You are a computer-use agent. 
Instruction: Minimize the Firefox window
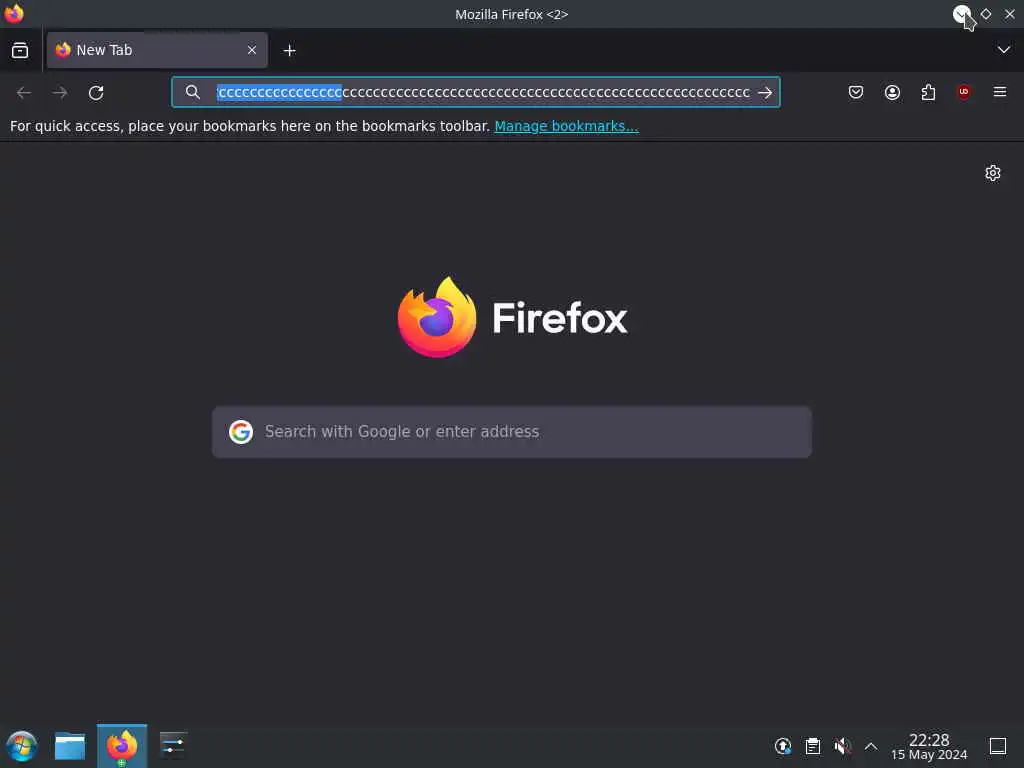click(961, 14)
